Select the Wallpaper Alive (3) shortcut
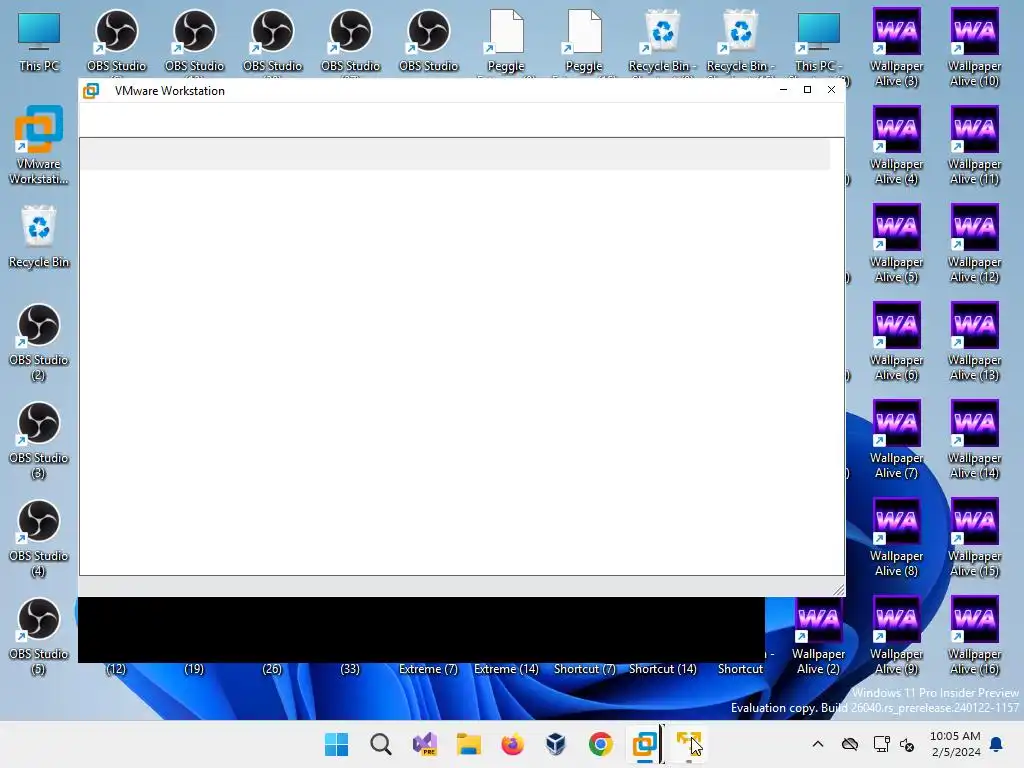The width and height of the screenshot is (1024, 768). 897,48
